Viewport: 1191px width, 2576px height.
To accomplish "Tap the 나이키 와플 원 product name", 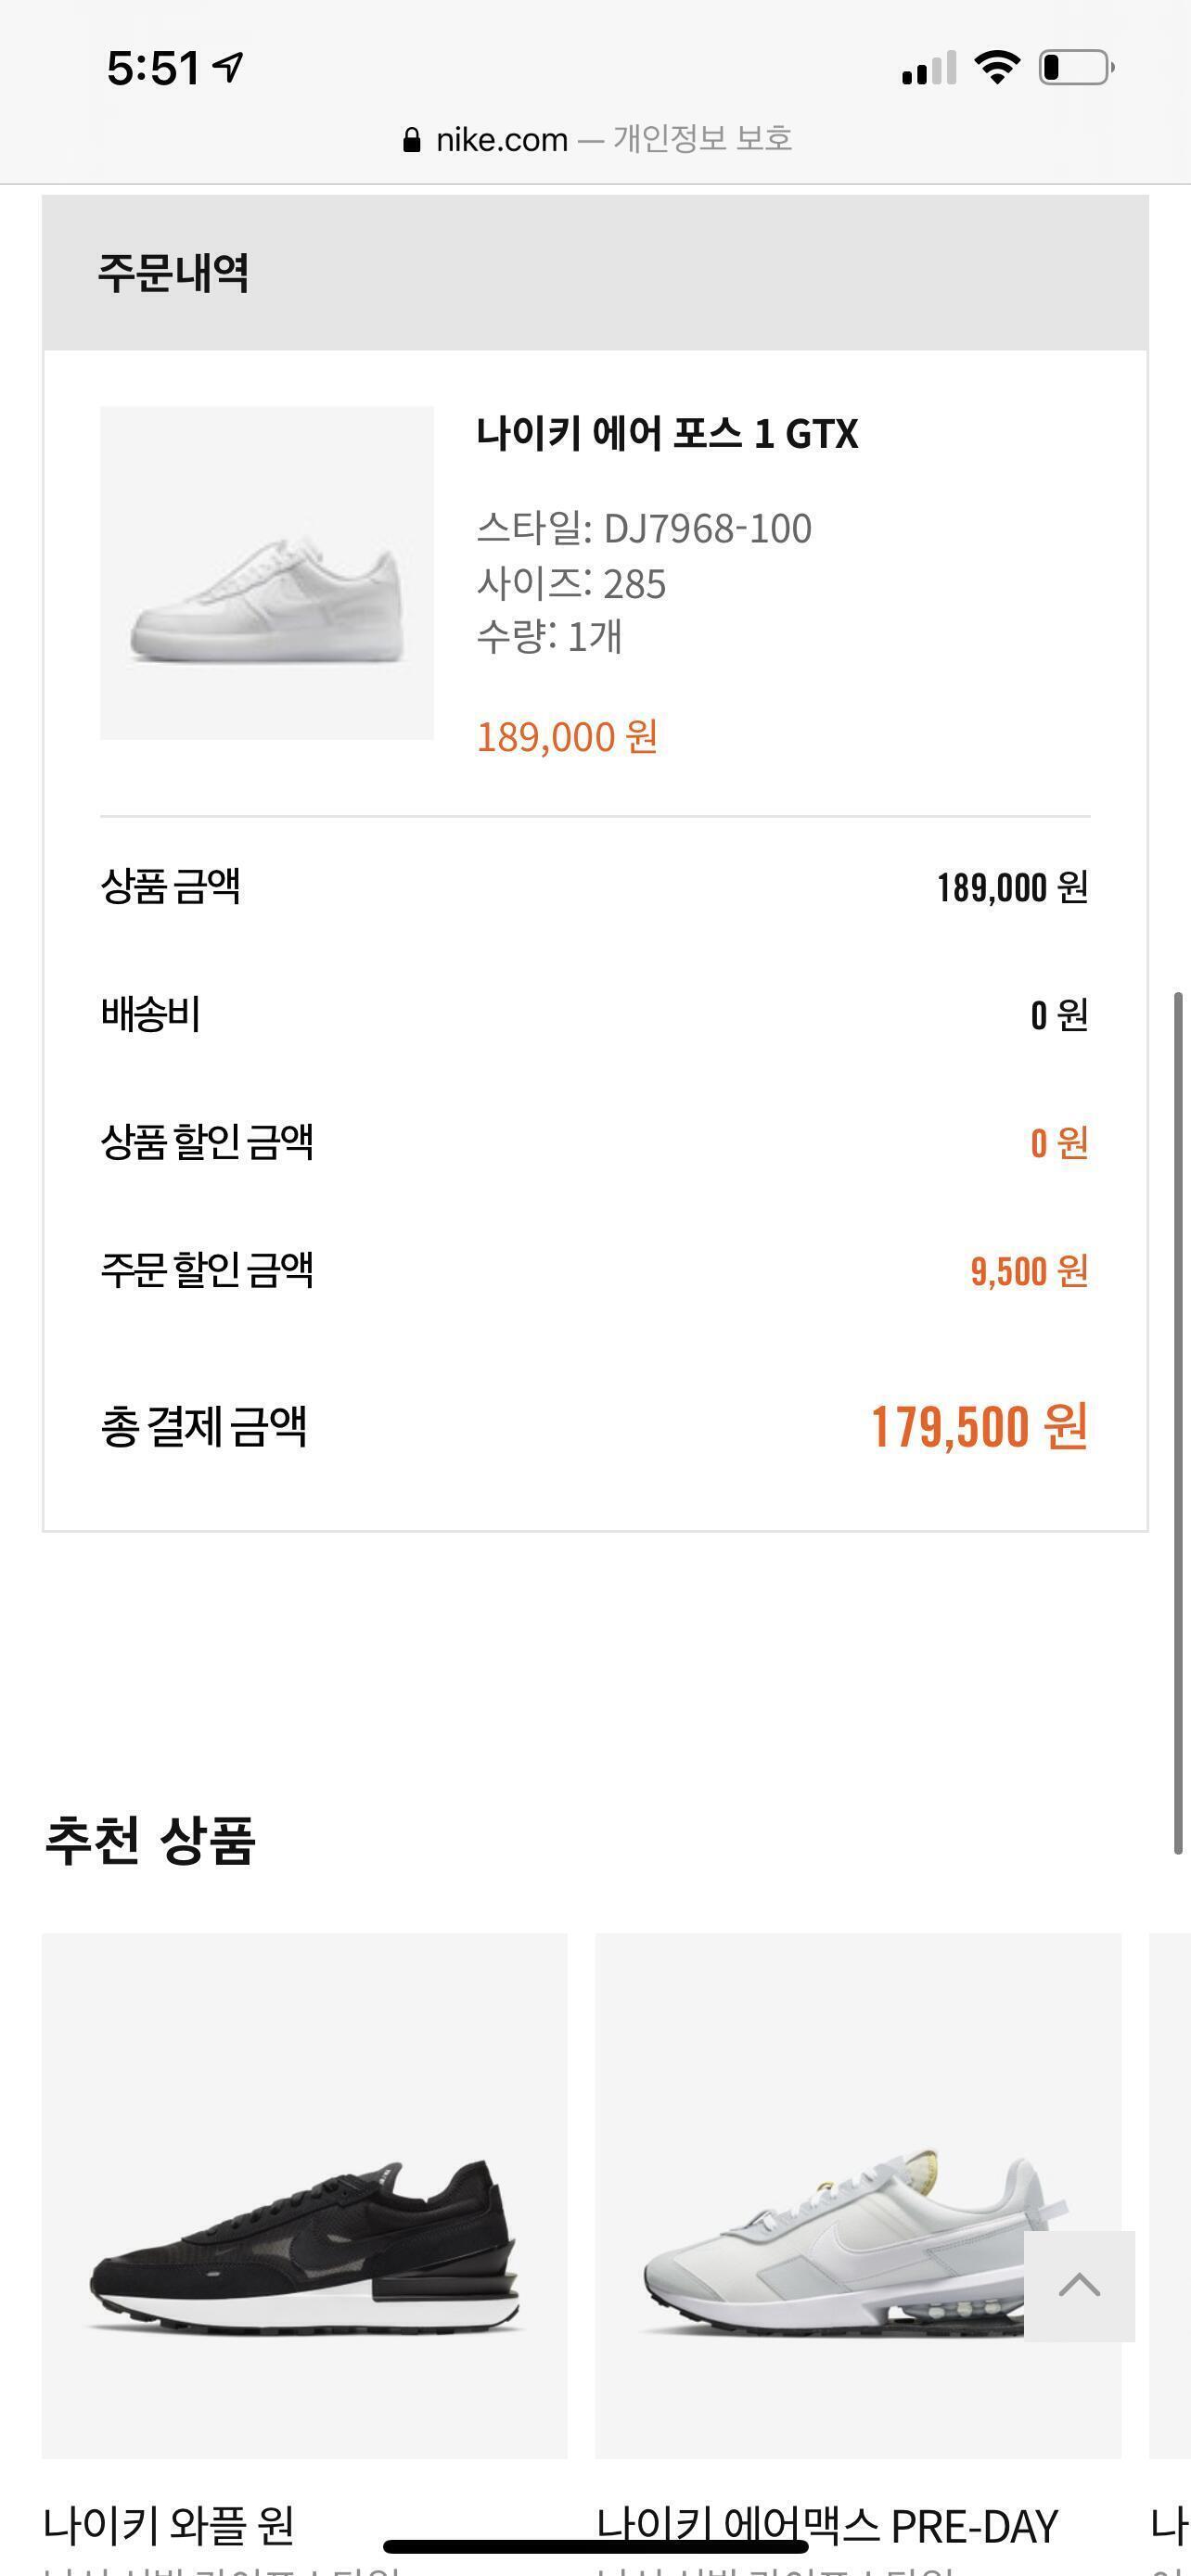I will (x=169, y=2524).
